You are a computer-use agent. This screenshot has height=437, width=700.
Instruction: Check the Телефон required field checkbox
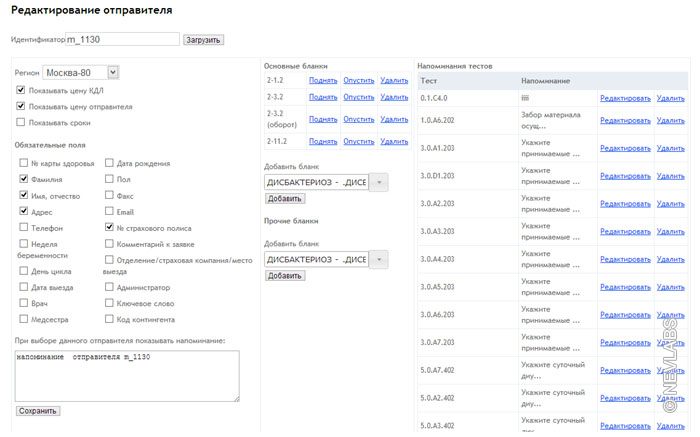22,227
